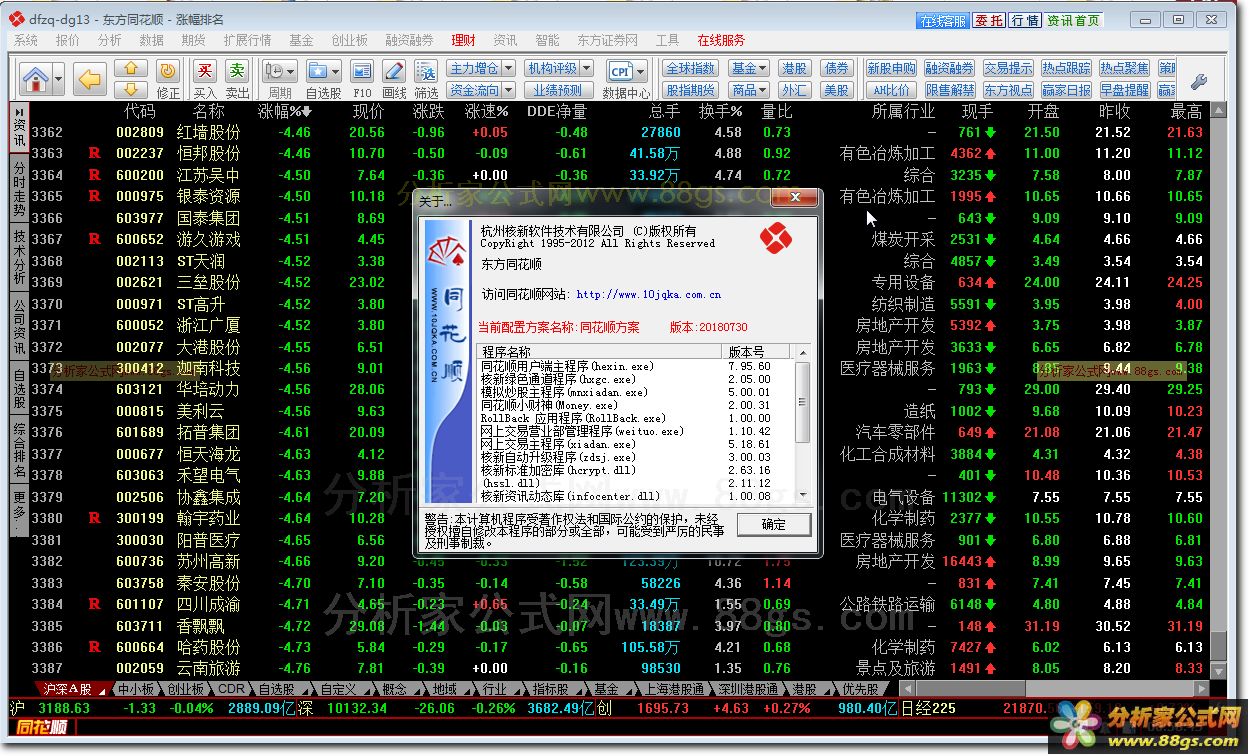The image size is (1250, 756).
Task: Open the 报价 menu
Action: point(68,40)
